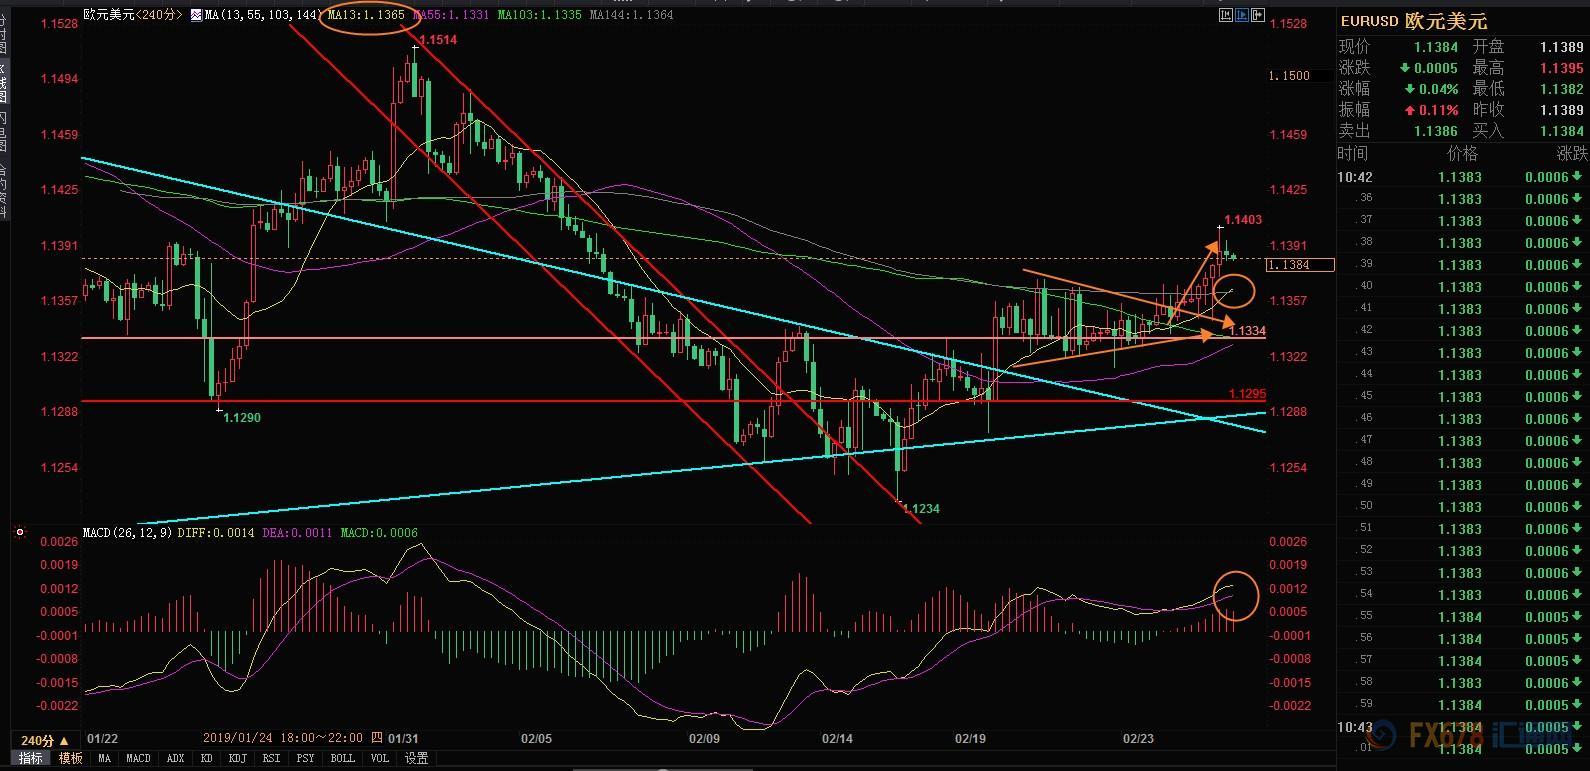Click the 1.1234 low price label

[921, 509]
